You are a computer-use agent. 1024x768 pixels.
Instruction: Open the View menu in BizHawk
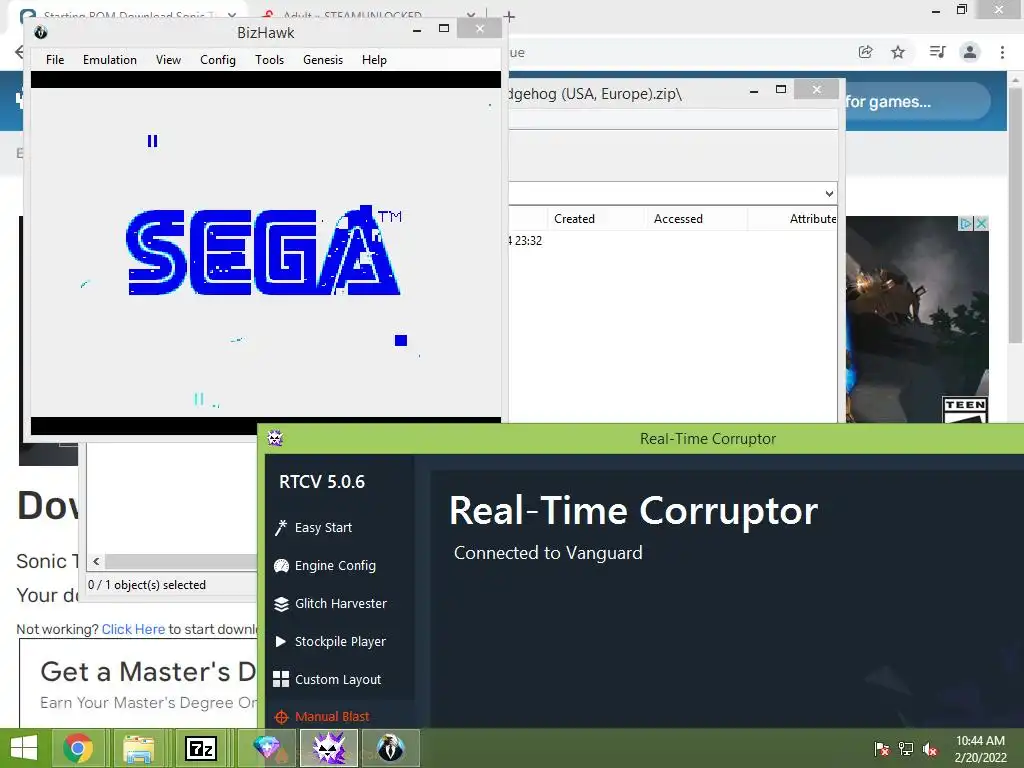(x=168, y=59)
